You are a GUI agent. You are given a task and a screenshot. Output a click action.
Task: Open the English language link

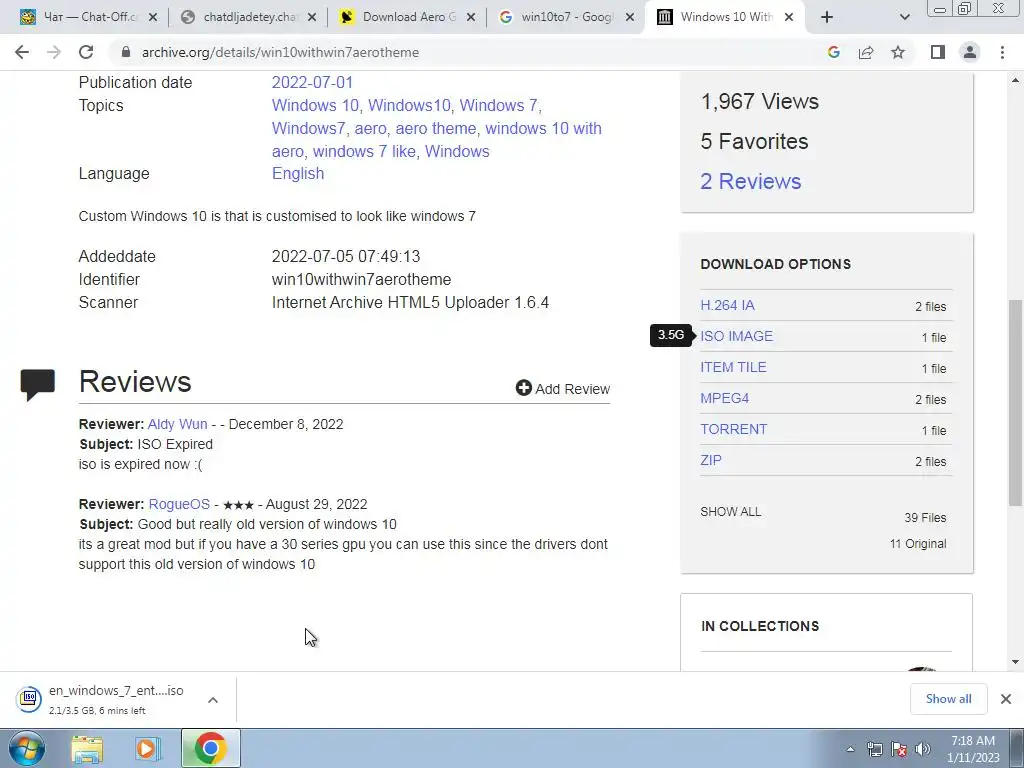(x=298, y=173)
